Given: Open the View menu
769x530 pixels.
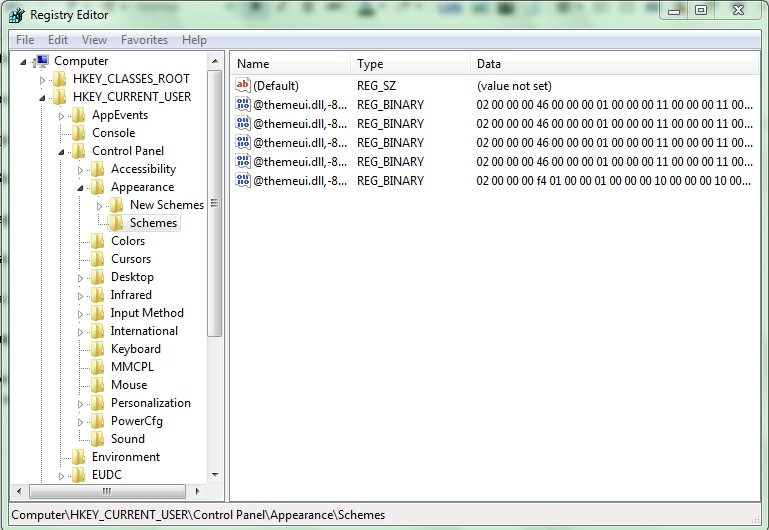Looking at the screenshot, I should click(x=94, y=40).
